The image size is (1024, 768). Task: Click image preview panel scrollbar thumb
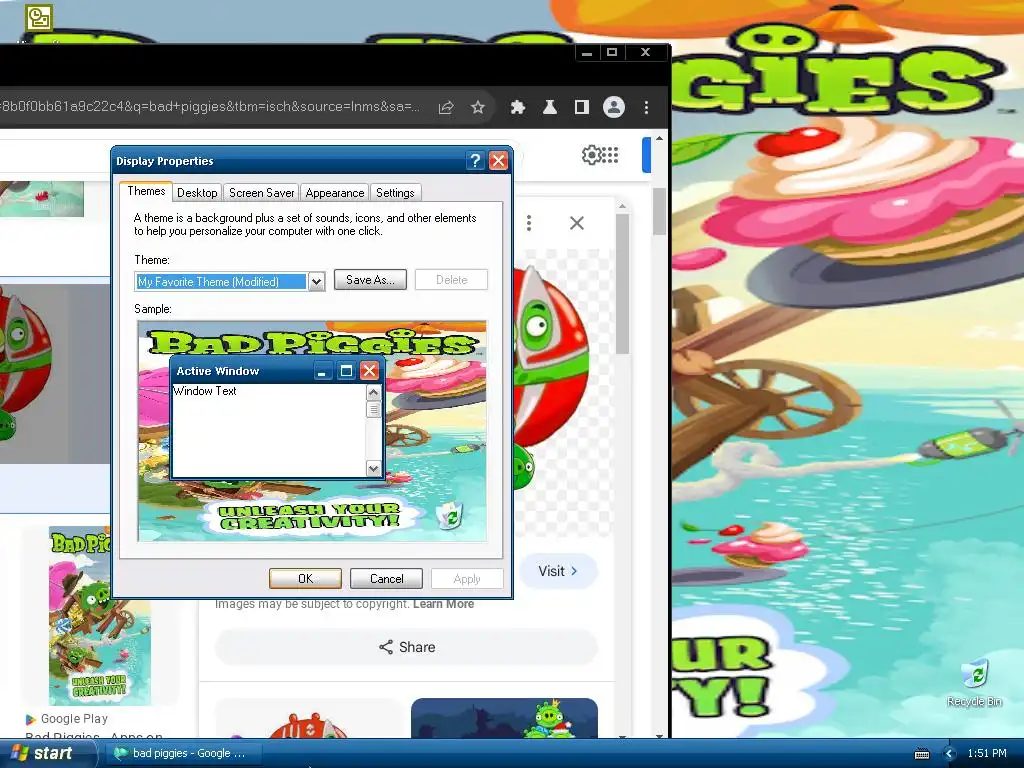coord(622,284)
